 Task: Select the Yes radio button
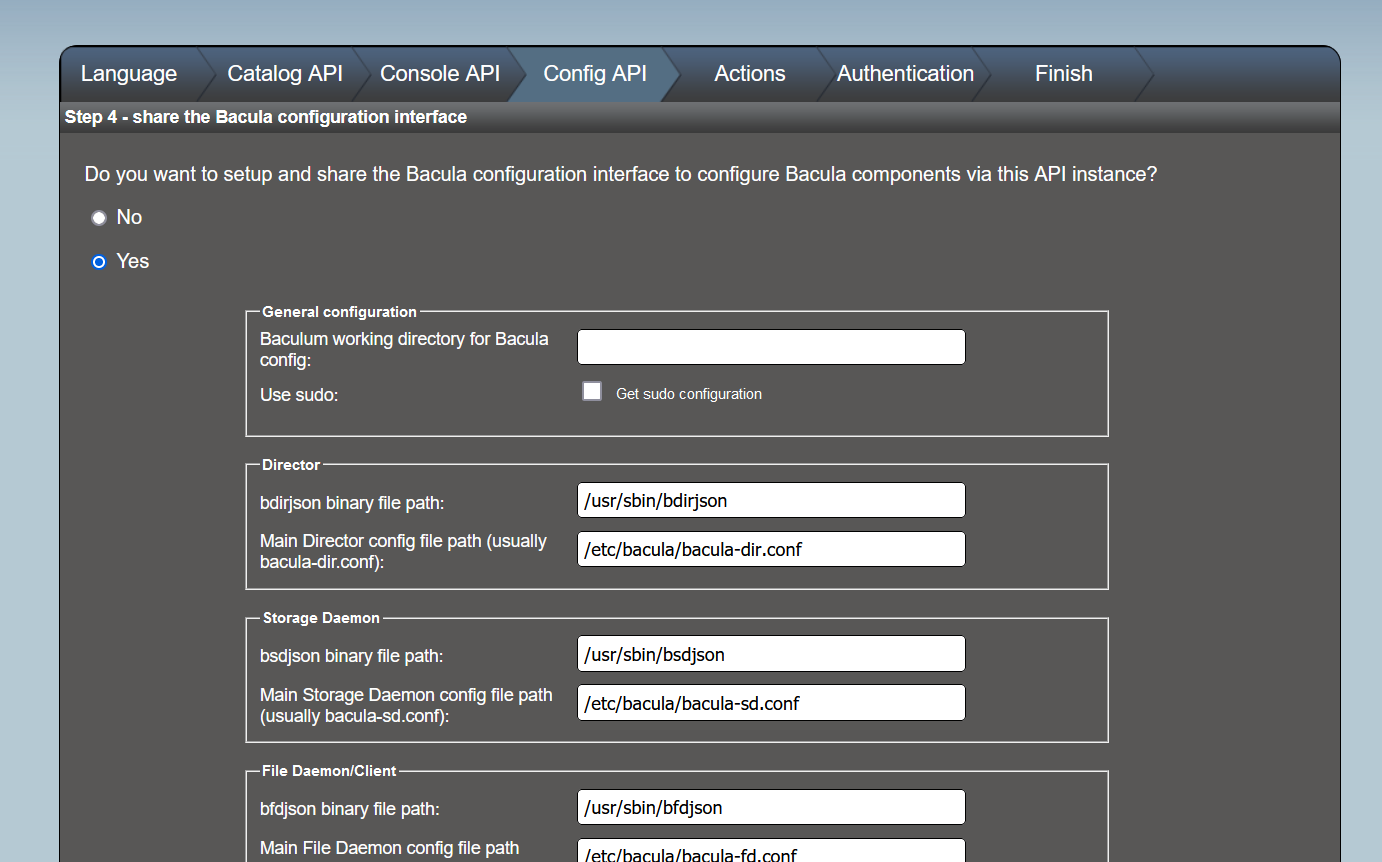point(99,262)
